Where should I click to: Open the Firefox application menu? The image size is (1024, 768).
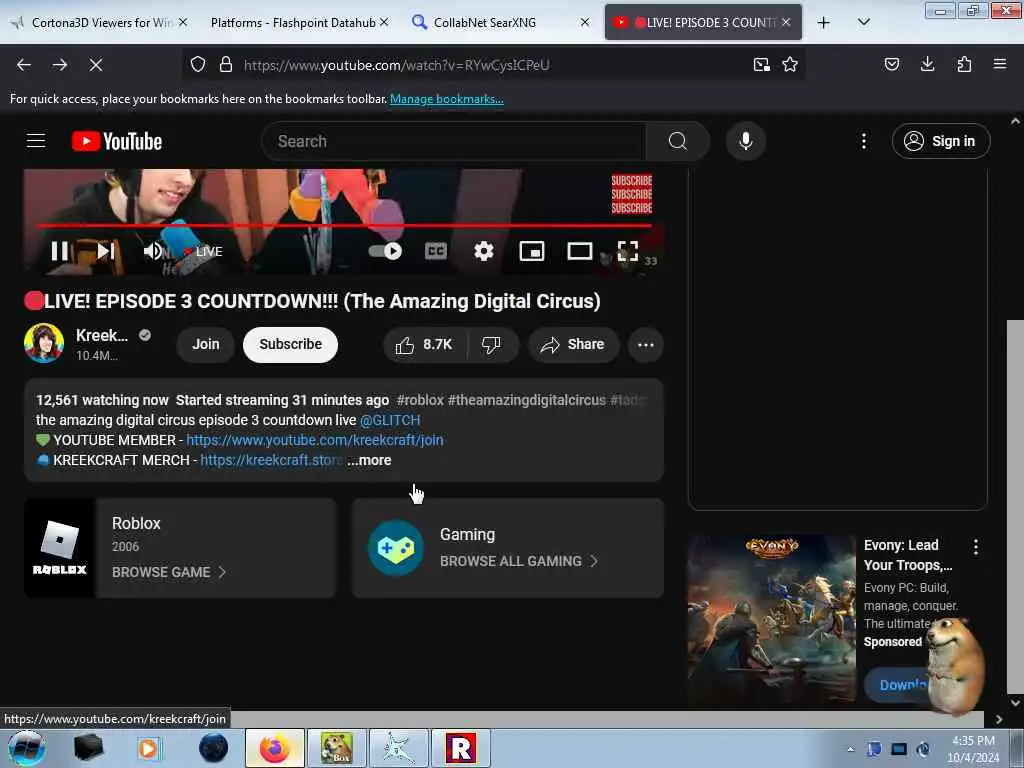[x=999, y=64]
